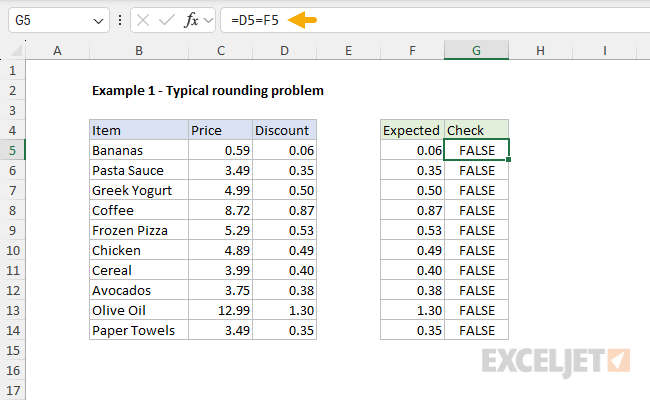650x400 pixels.
Task: Select the 'Coffee' cell
Action: click(x=139, y=210)
